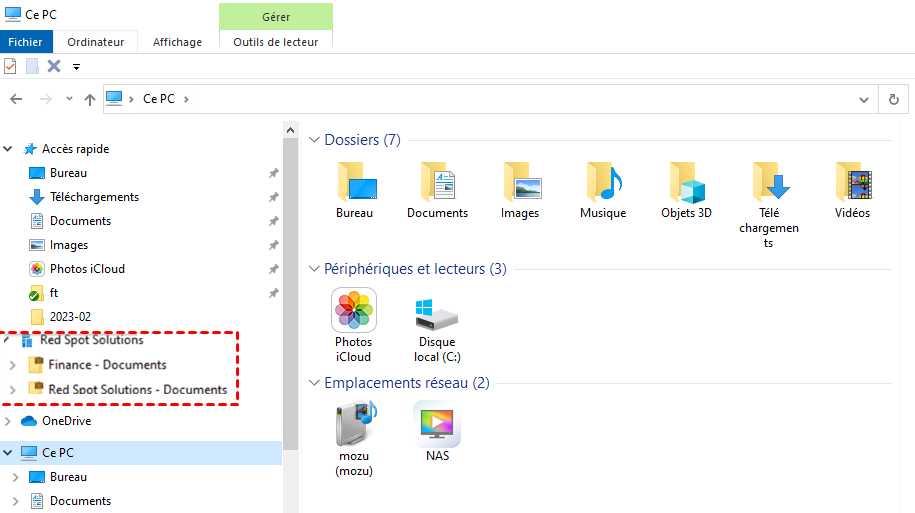Refresh the current location

(893, 99)
